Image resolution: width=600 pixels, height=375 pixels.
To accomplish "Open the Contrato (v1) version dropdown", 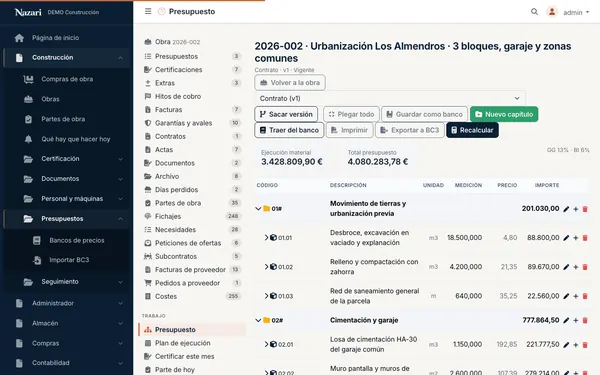I will [390, 98].
